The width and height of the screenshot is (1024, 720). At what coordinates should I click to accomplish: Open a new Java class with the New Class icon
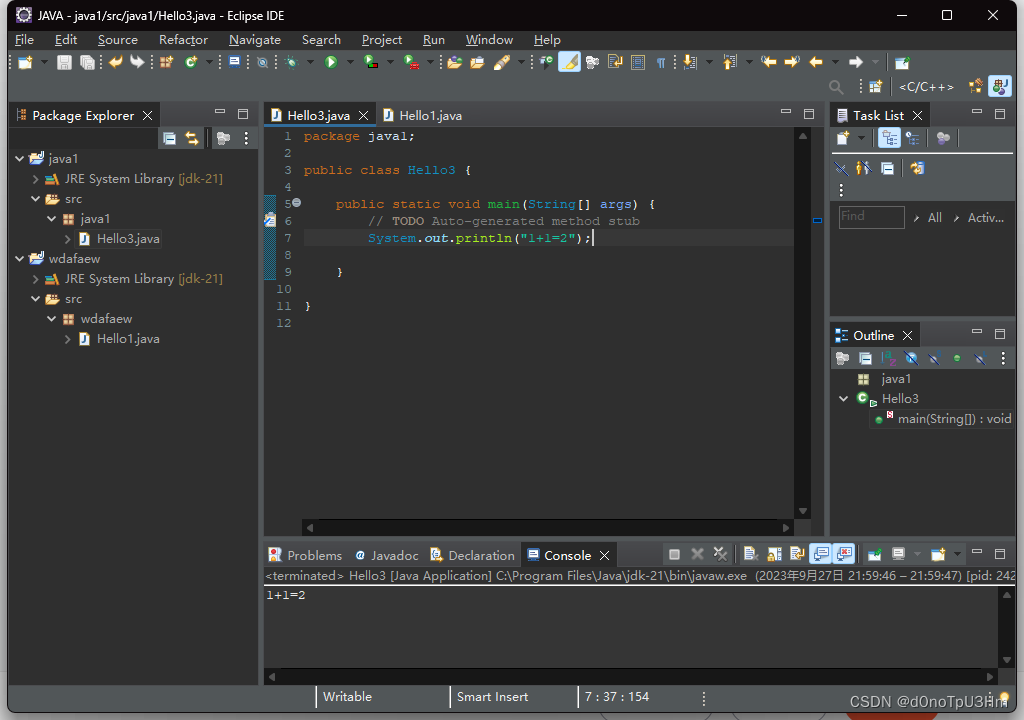point(188,61)
